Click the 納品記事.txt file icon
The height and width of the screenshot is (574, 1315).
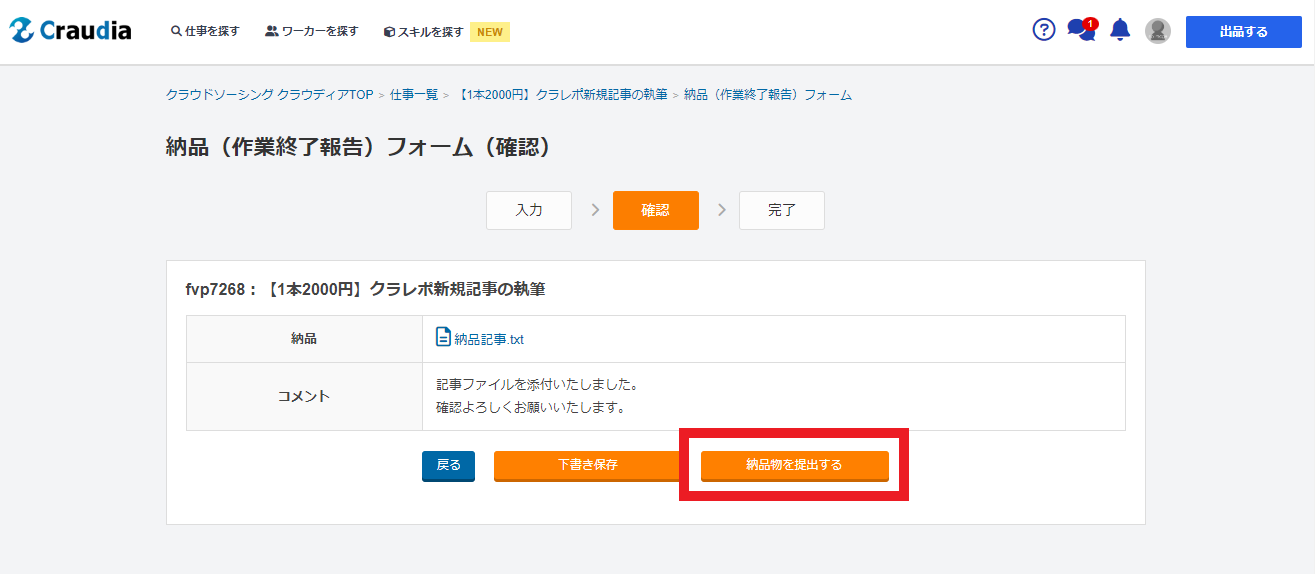pos(444,338)
